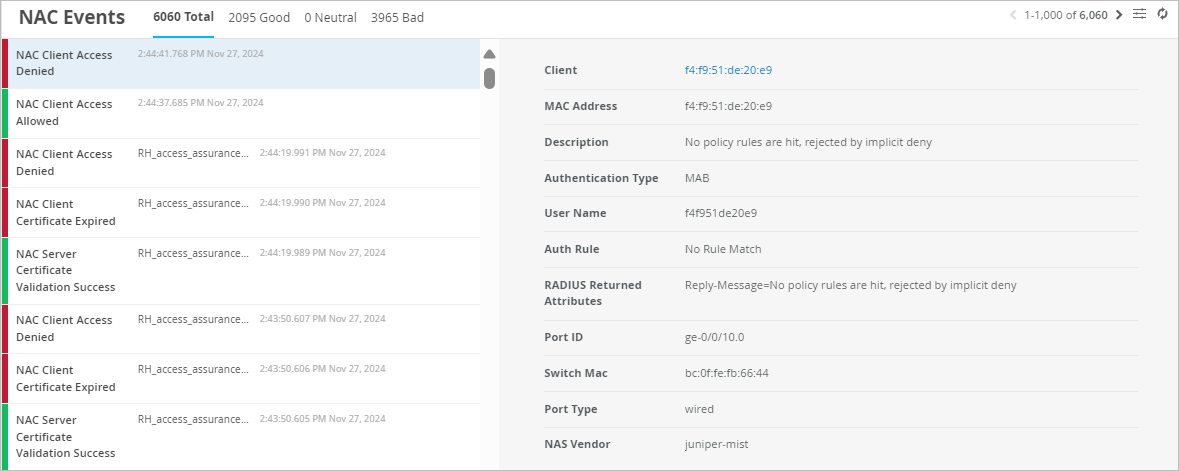Select NAC Client Access Allowed at 2:44:37.685
The image size is (1179, 471).
coord(240,113)
